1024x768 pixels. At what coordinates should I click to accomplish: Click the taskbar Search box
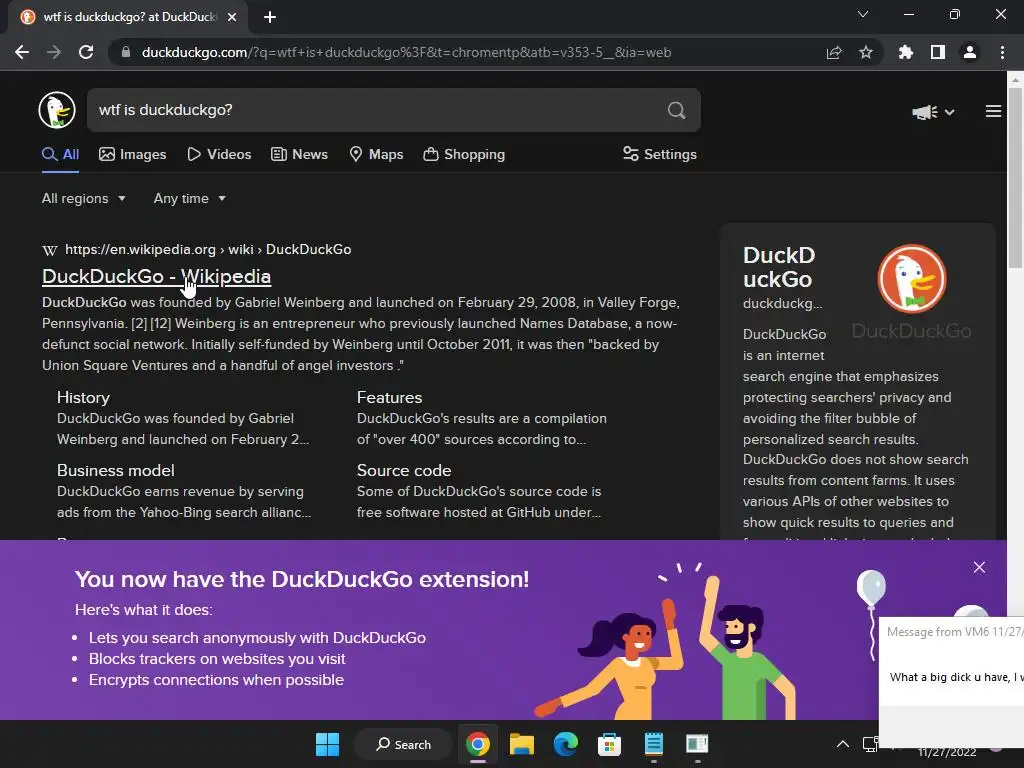coord(403,744)
